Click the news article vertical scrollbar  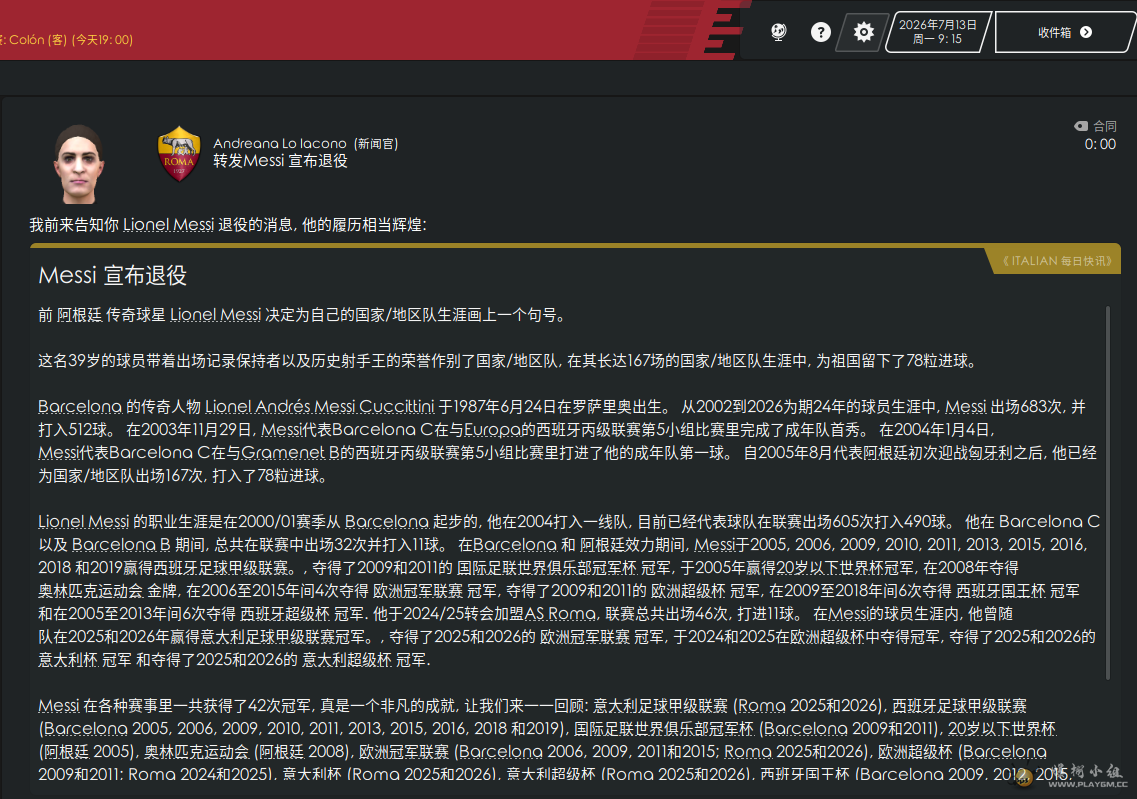tap(1107, 493)
